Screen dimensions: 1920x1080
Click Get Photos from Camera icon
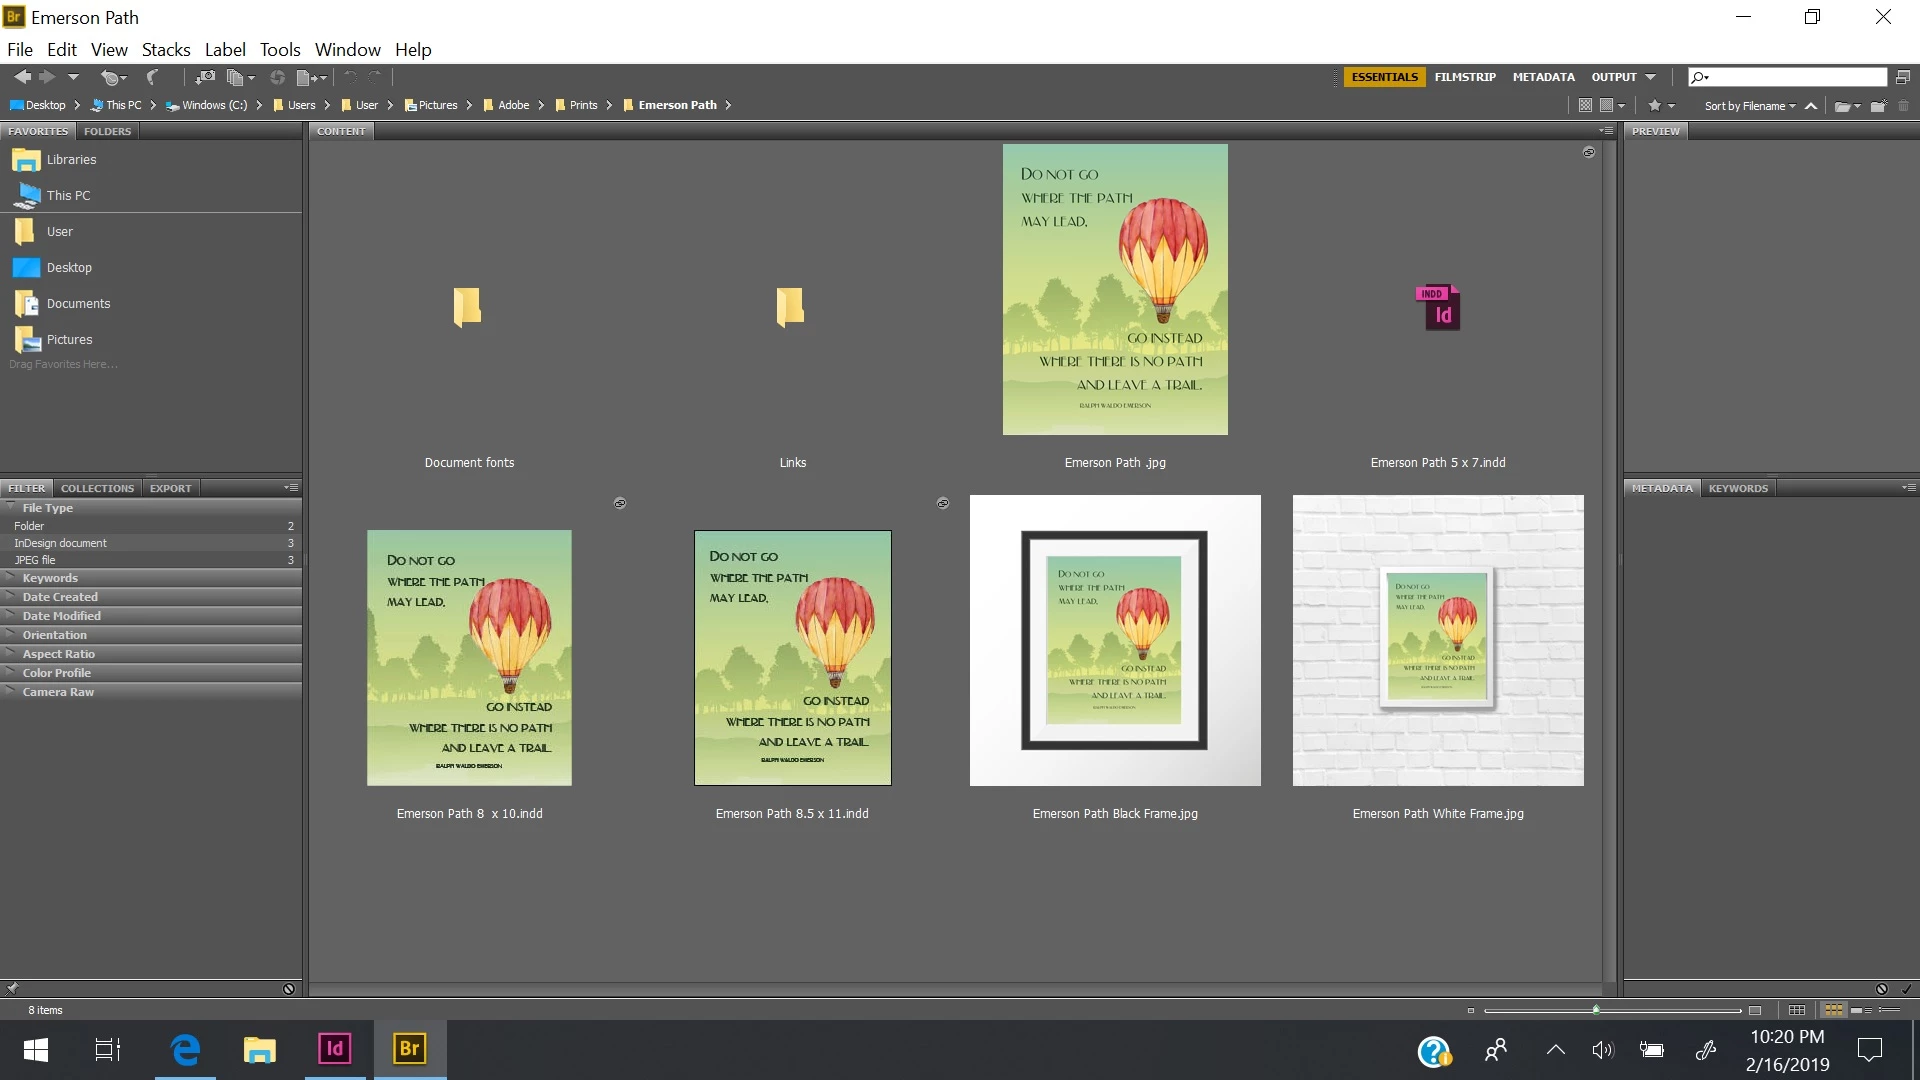coord(205,77)
